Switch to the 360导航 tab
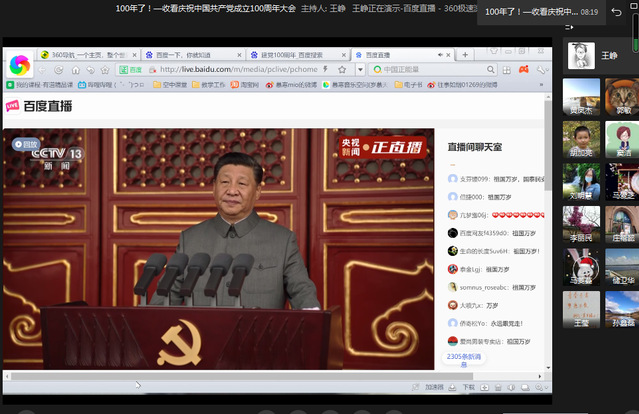Image resolution: width=639 pixels, height=414 pixels. coord(89,55)
